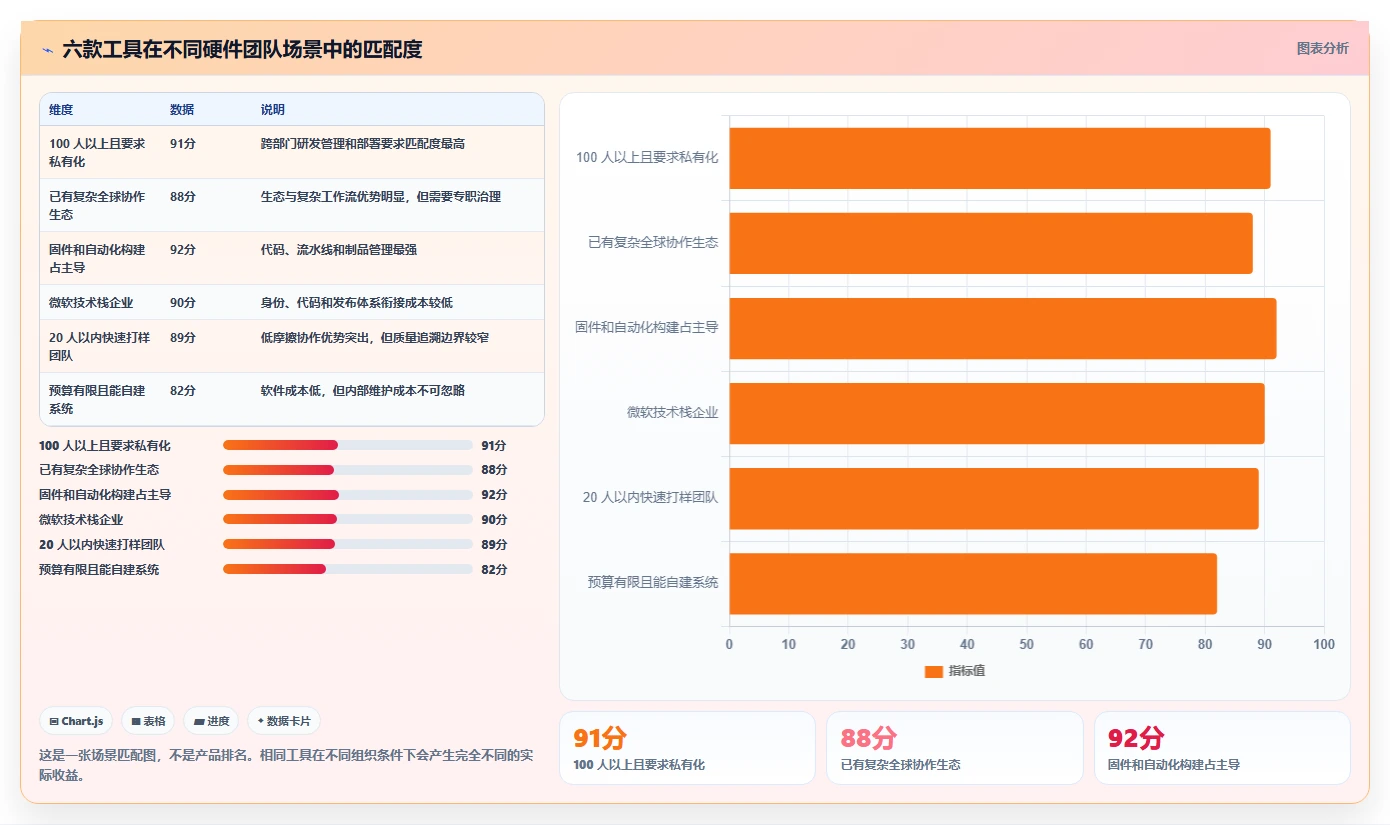Click the chart bar for 固件和自动化构建占主导
The image size is (1390, 825).
[1003, 328]
